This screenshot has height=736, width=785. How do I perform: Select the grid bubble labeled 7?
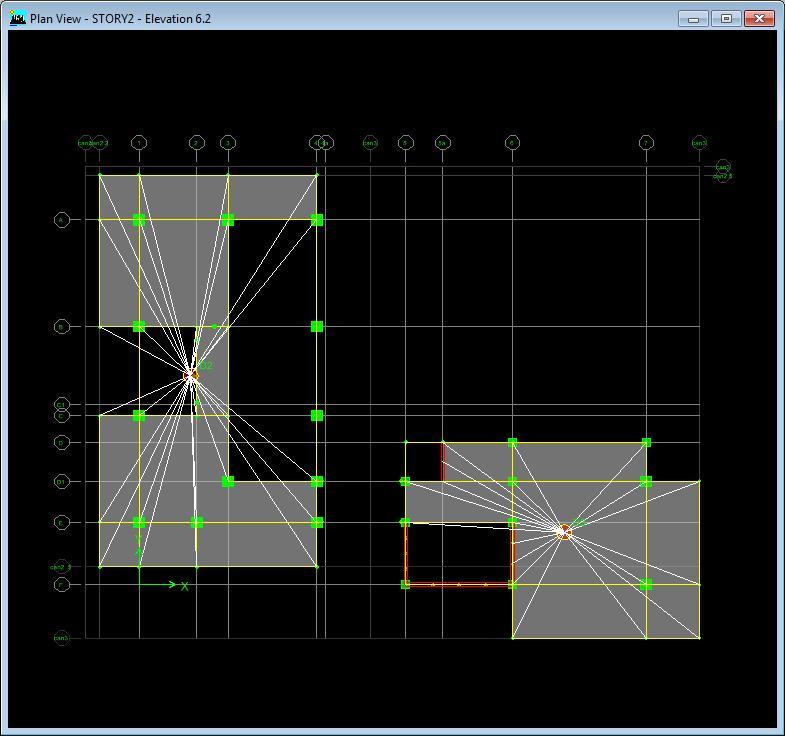[646, 143]
